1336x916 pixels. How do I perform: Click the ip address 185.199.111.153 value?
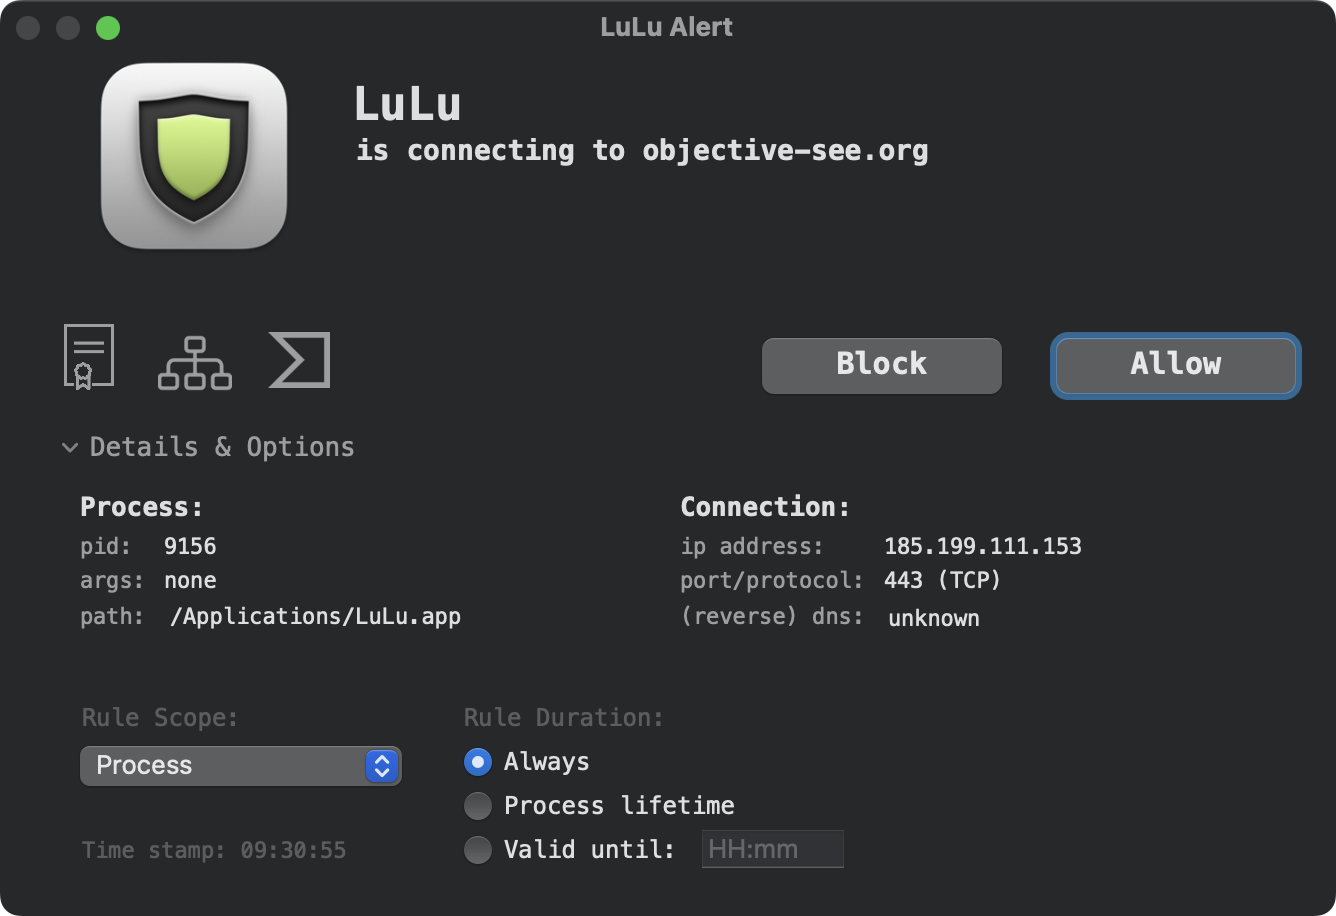pos(983,546)
